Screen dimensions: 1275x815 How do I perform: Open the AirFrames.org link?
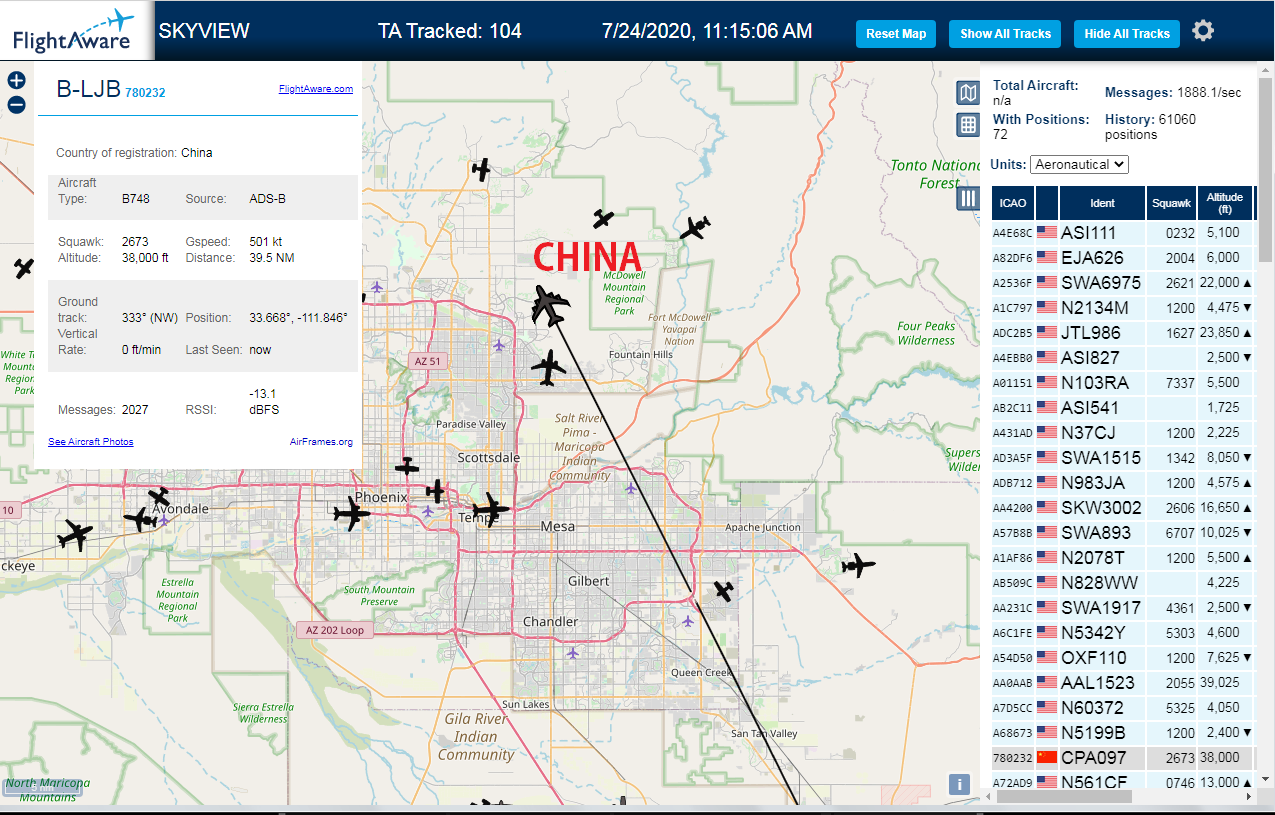click(x=321, y=442)
